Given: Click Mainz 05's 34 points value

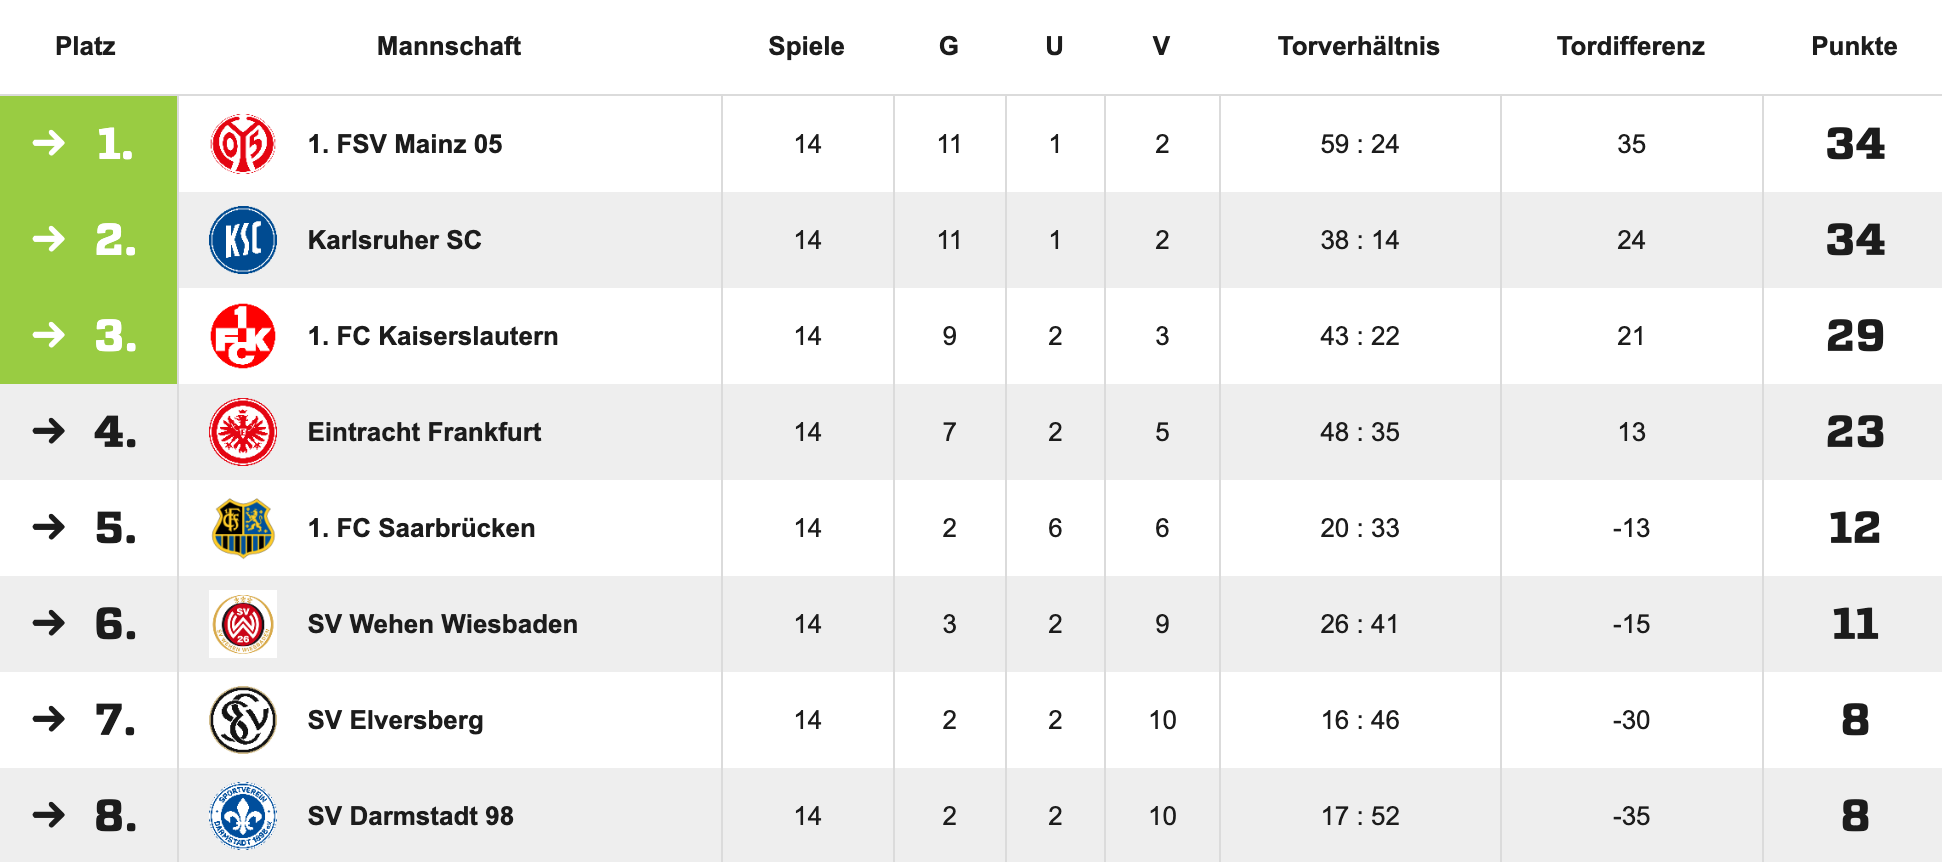Looking at the screenshot, I should [1855, 144].
